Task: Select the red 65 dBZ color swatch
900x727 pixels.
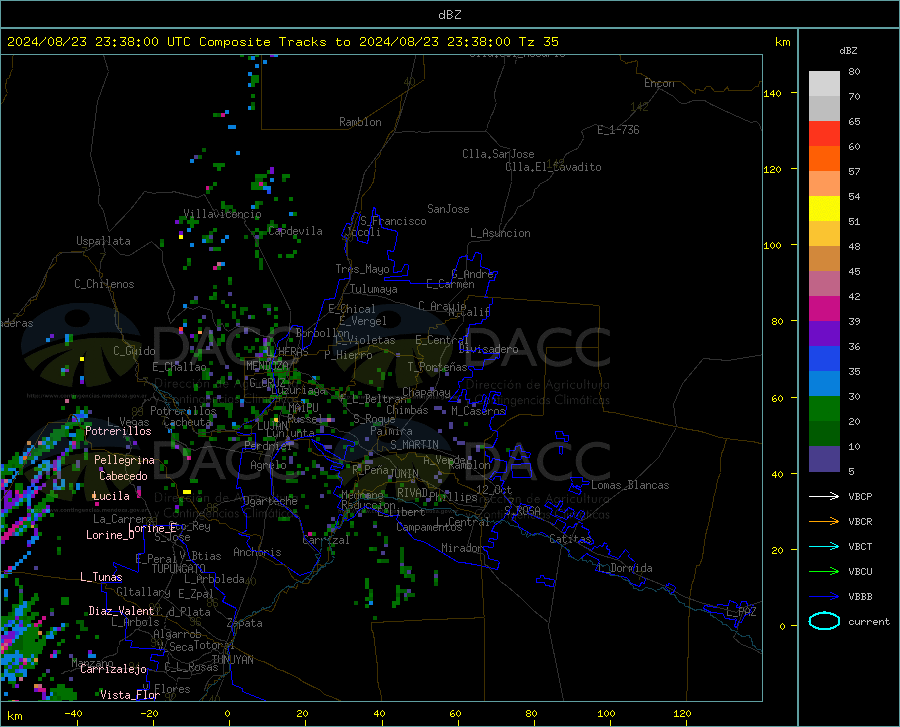Action: [x=824, y=134]
